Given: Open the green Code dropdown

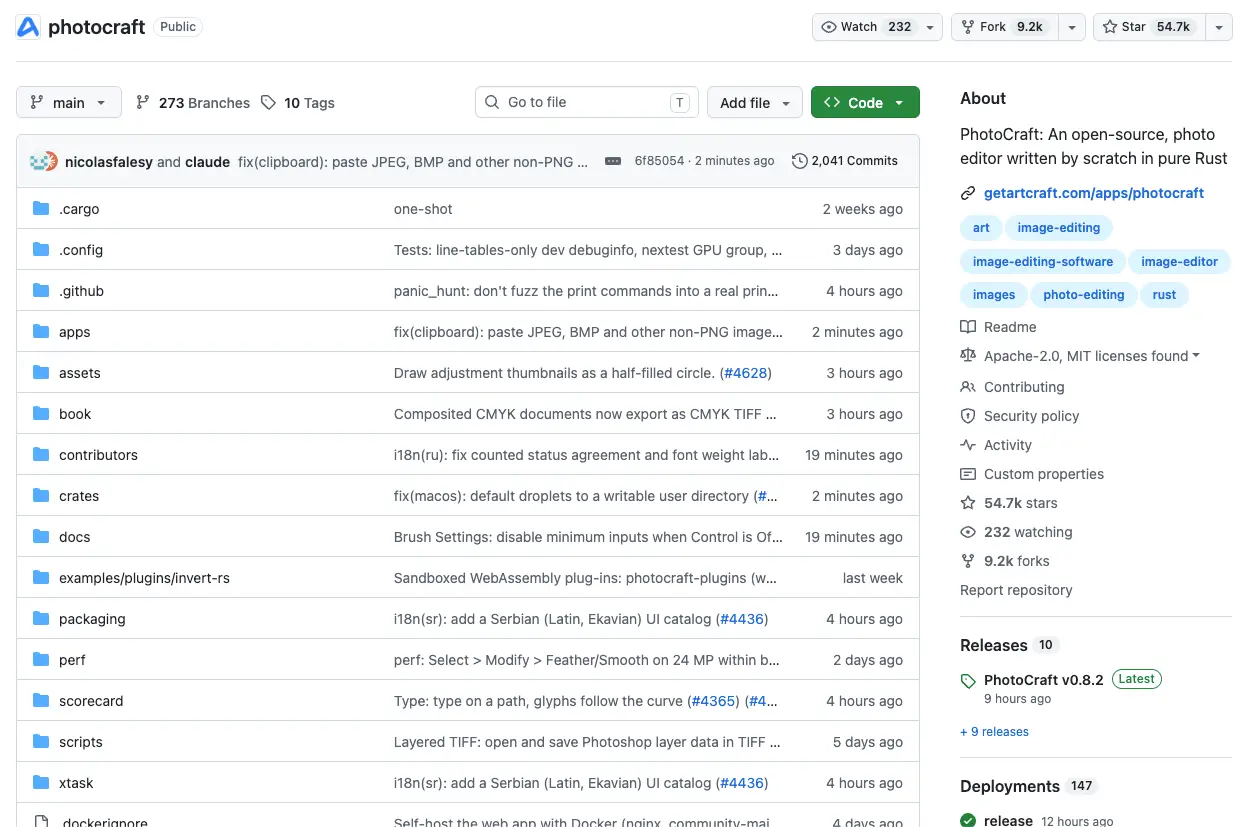Looking at the screenshot, I should click(865, 102).
